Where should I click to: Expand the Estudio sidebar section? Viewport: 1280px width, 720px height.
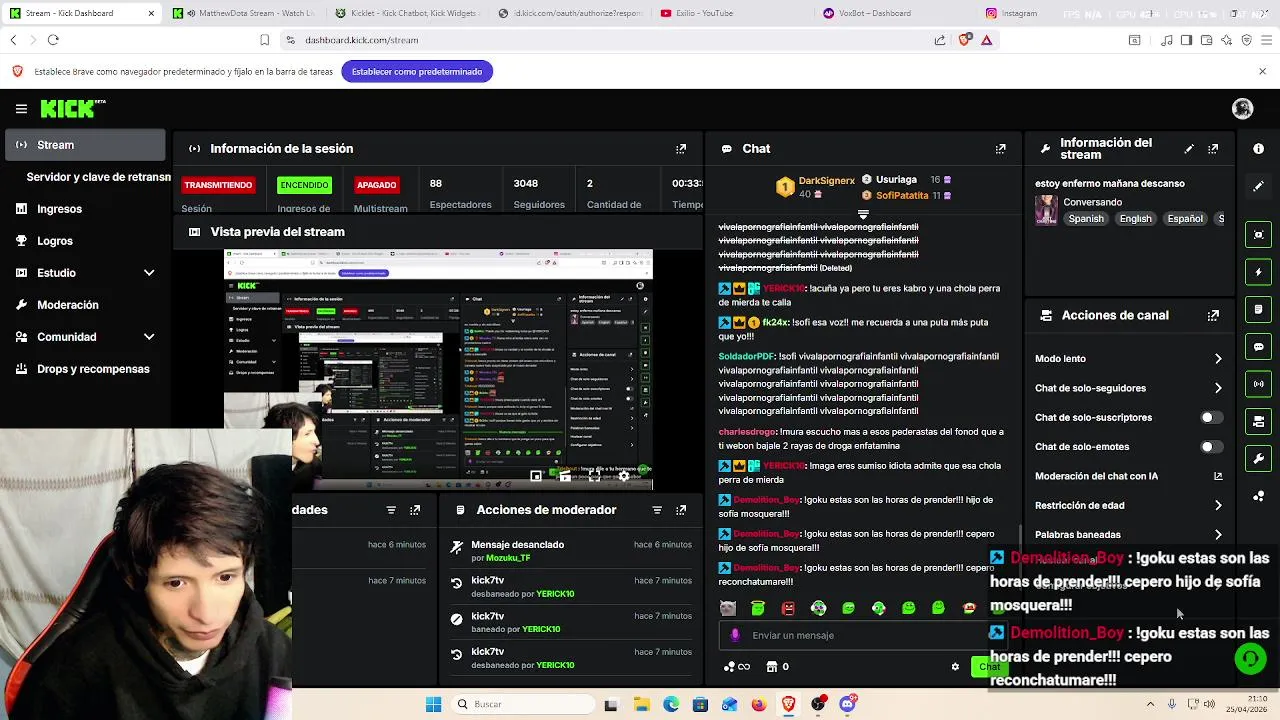[x=149, y=273]
